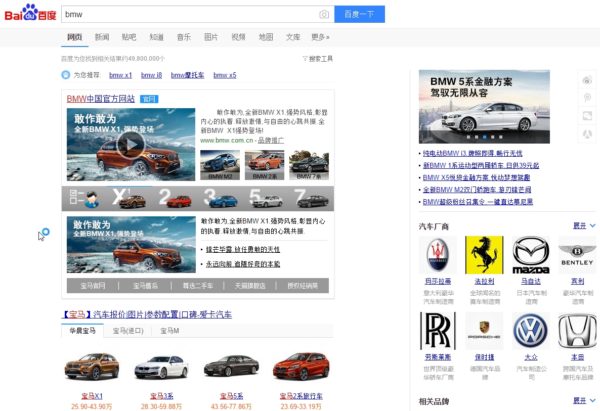The image size is (600, 411).
Task: Open the 【宝马】汽车报价 爱卡汽车 result
Action: pos(147,315)
